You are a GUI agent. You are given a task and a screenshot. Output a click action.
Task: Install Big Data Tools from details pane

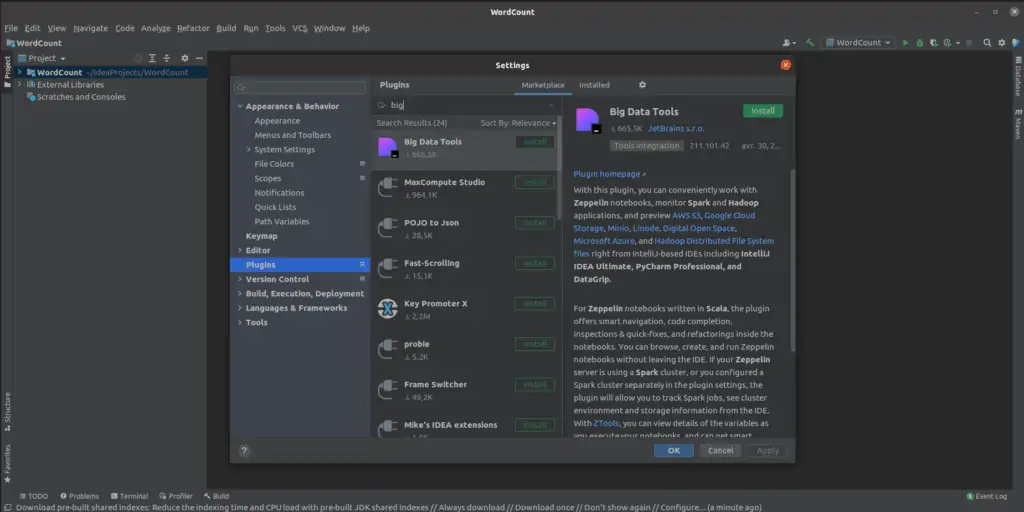coord(763,111)
